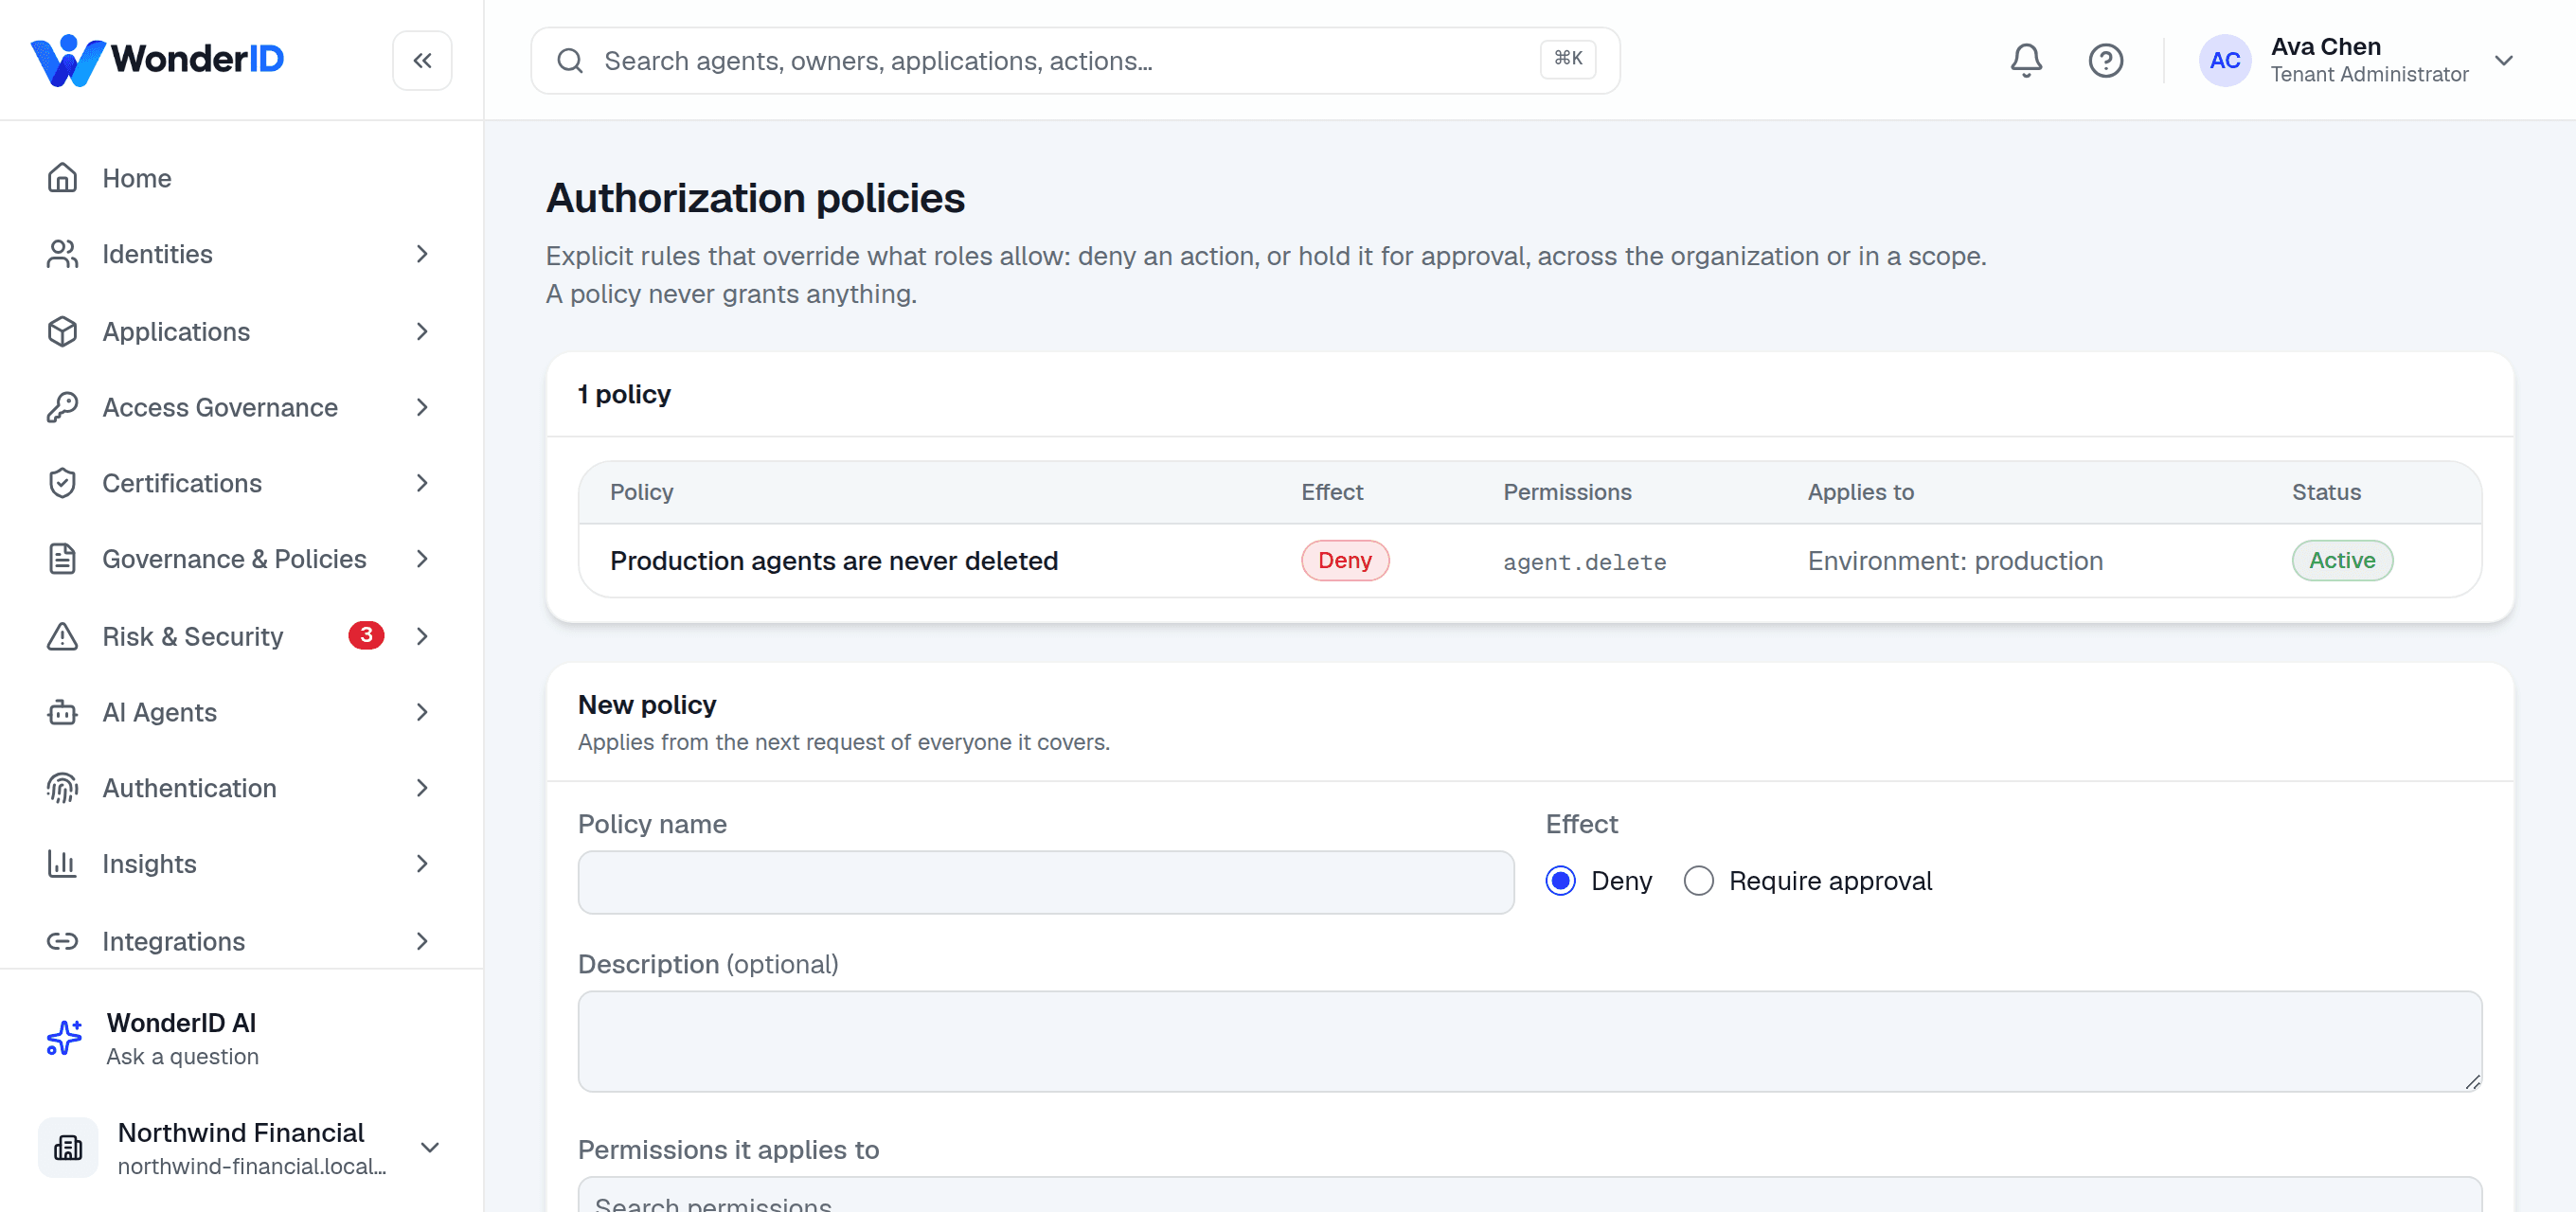Image resolution: width=2576 pixels, height=1212 pixels.
Task: Click the Description text area
Action: click(1530, 1042)
